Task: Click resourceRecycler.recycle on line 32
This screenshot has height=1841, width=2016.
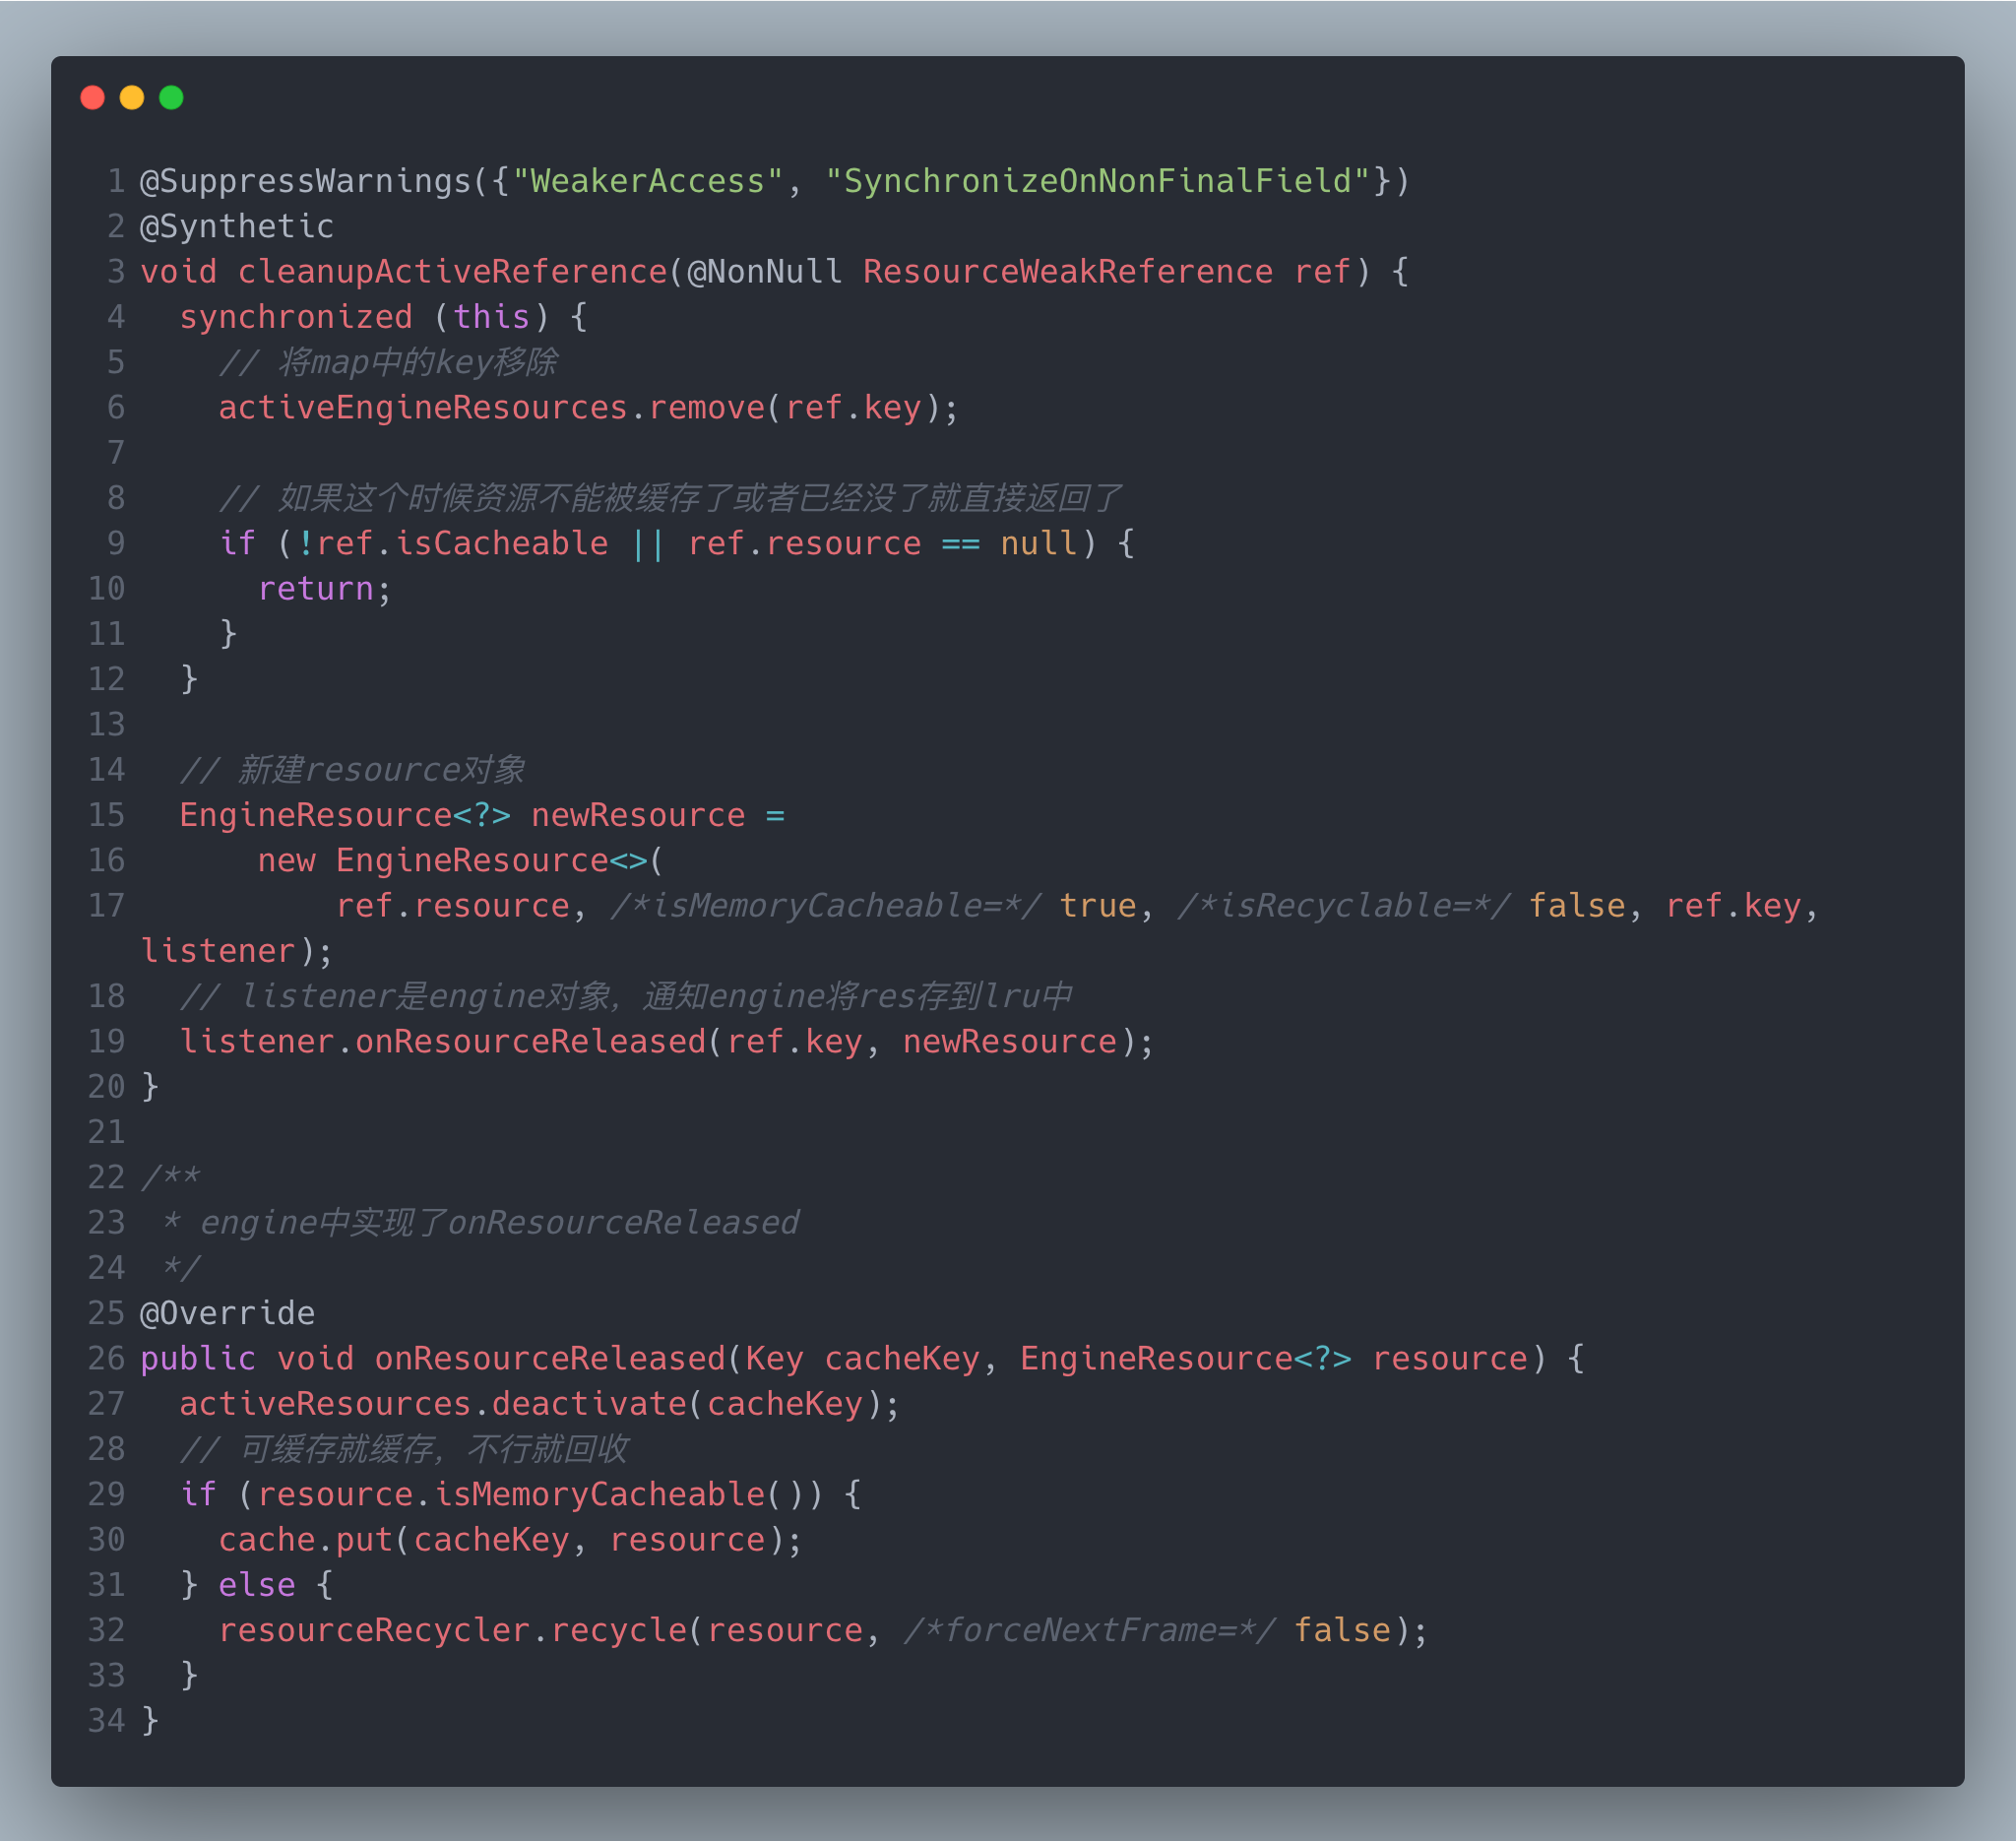Action: 453,1630
